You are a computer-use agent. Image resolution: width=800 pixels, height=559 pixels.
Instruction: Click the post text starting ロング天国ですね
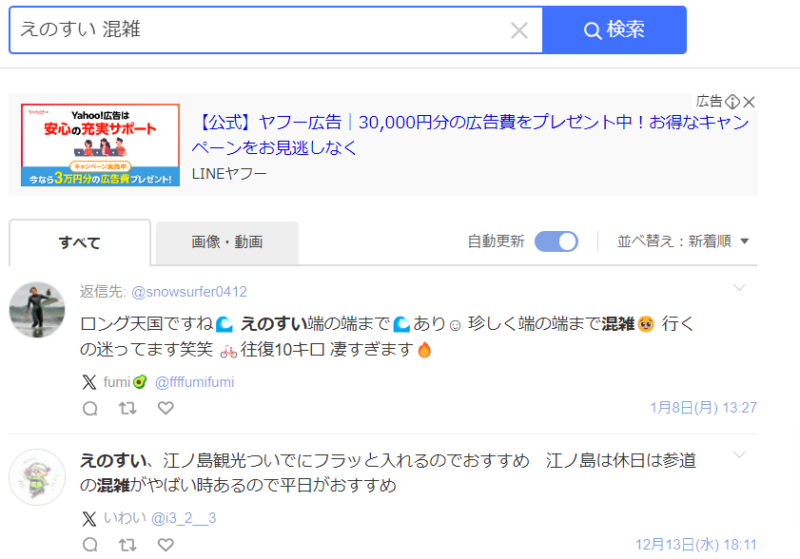(387, 337)
